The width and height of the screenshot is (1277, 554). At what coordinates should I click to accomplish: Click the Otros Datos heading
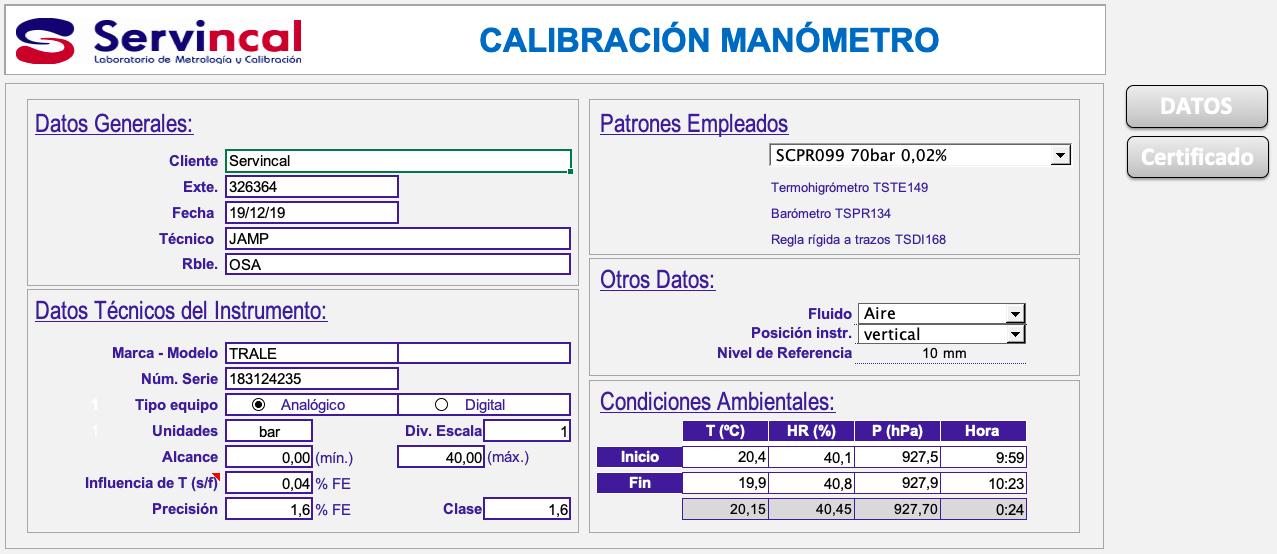[657, 280]
